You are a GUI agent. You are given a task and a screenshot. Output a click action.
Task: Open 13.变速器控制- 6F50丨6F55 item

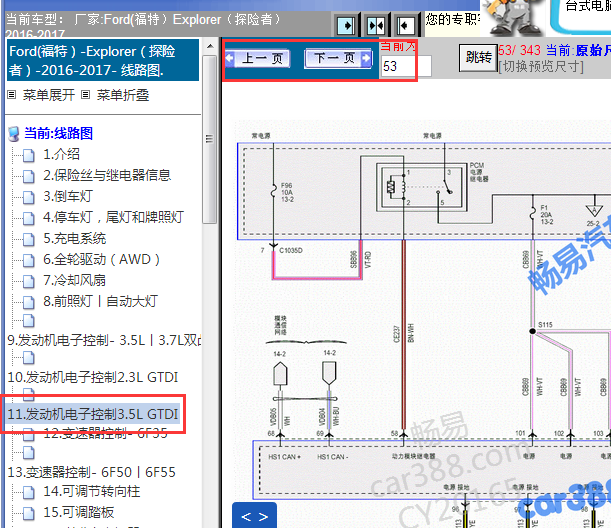[92, 472]
